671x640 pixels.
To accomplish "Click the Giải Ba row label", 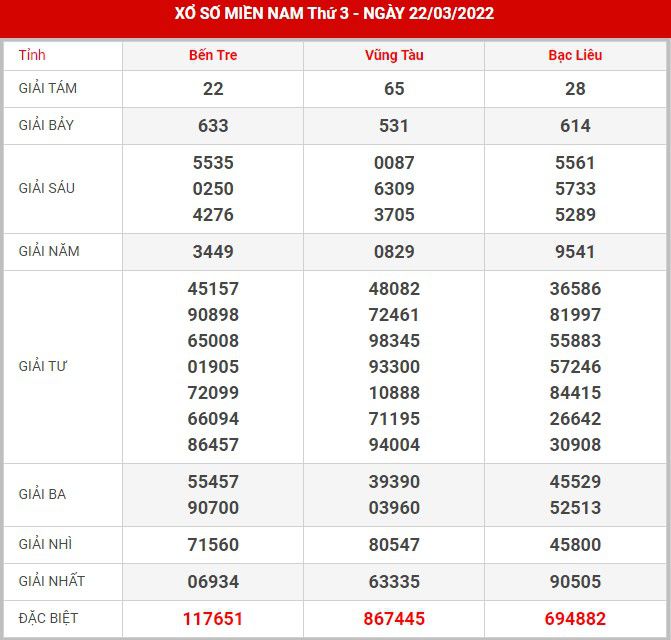I will [42, 494].
